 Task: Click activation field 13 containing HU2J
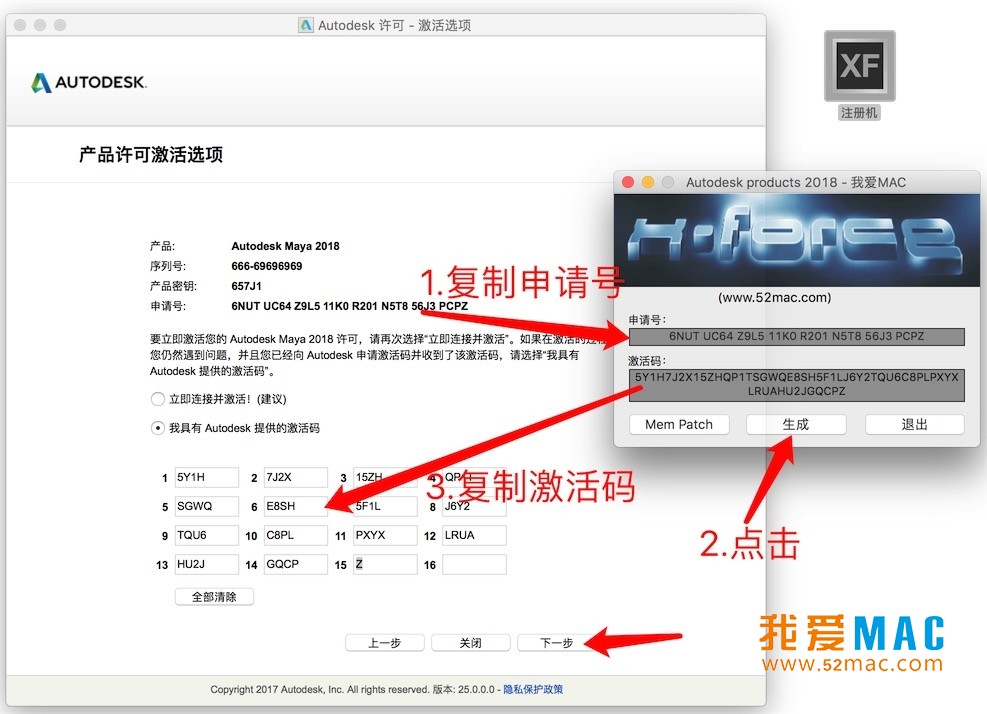tap(206, 564)
